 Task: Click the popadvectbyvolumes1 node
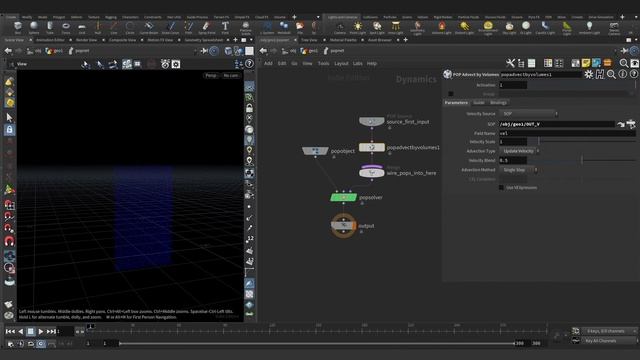[x=371, y=147]
